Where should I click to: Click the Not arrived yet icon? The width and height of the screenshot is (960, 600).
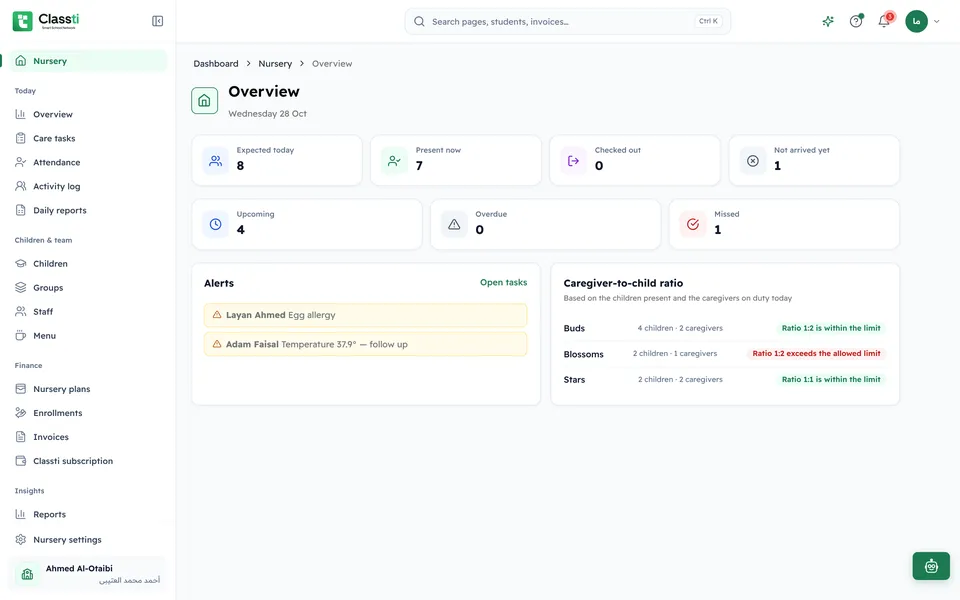(752, 161)
